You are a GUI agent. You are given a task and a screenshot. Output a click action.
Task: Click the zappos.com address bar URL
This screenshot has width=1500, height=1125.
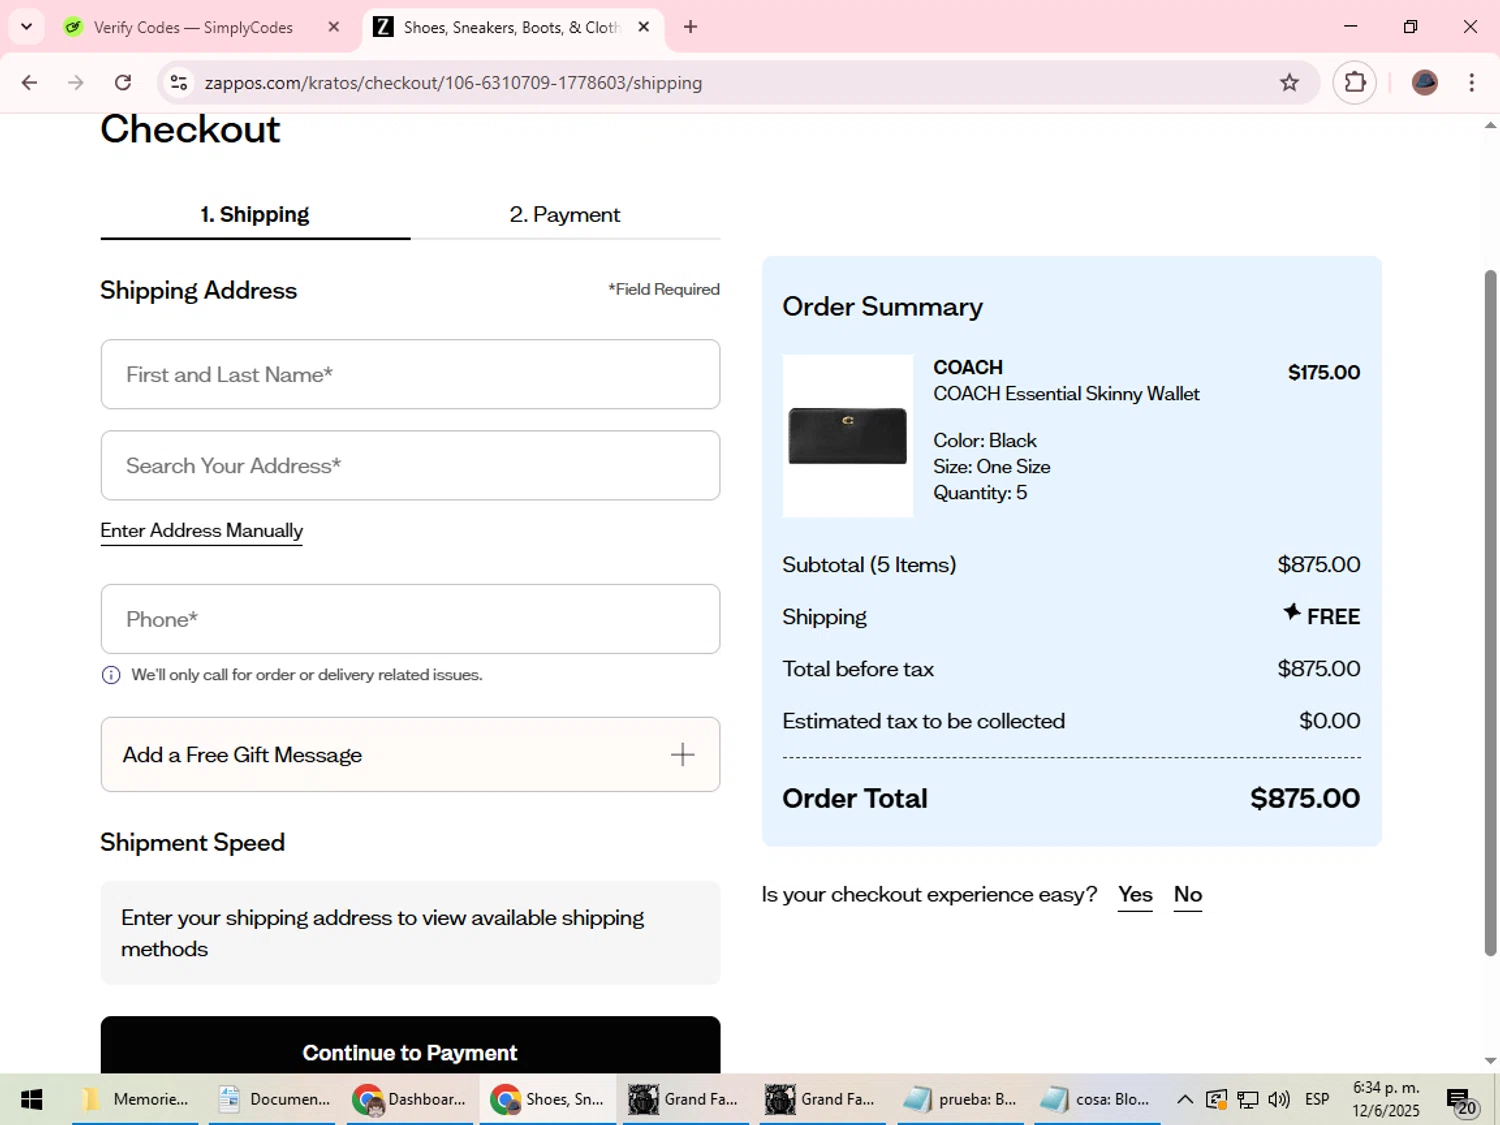click(453, 83)
